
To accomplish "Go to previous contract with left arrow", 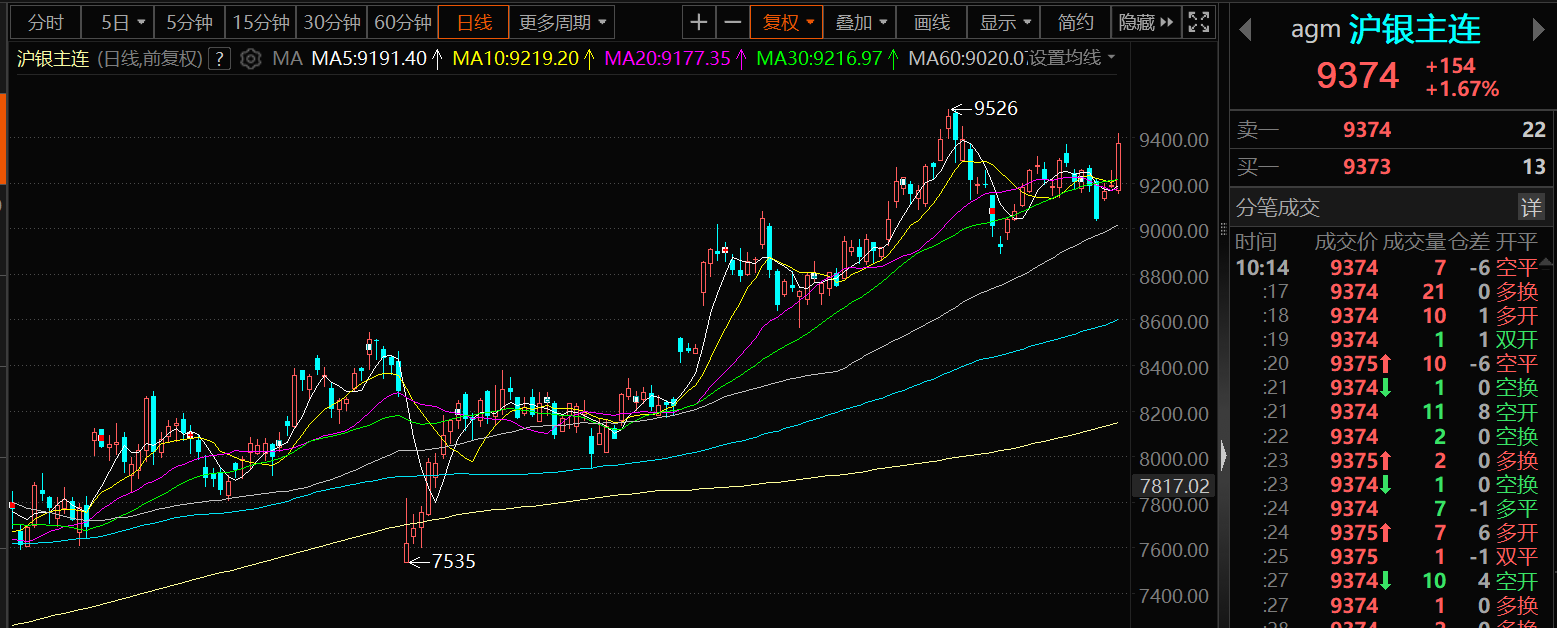I will [x=1245, y=30].
